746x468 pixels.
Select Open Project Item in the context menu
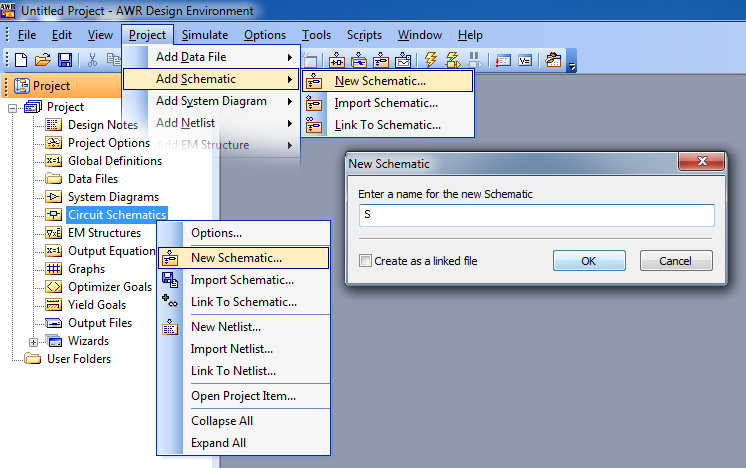click(244, 396)
